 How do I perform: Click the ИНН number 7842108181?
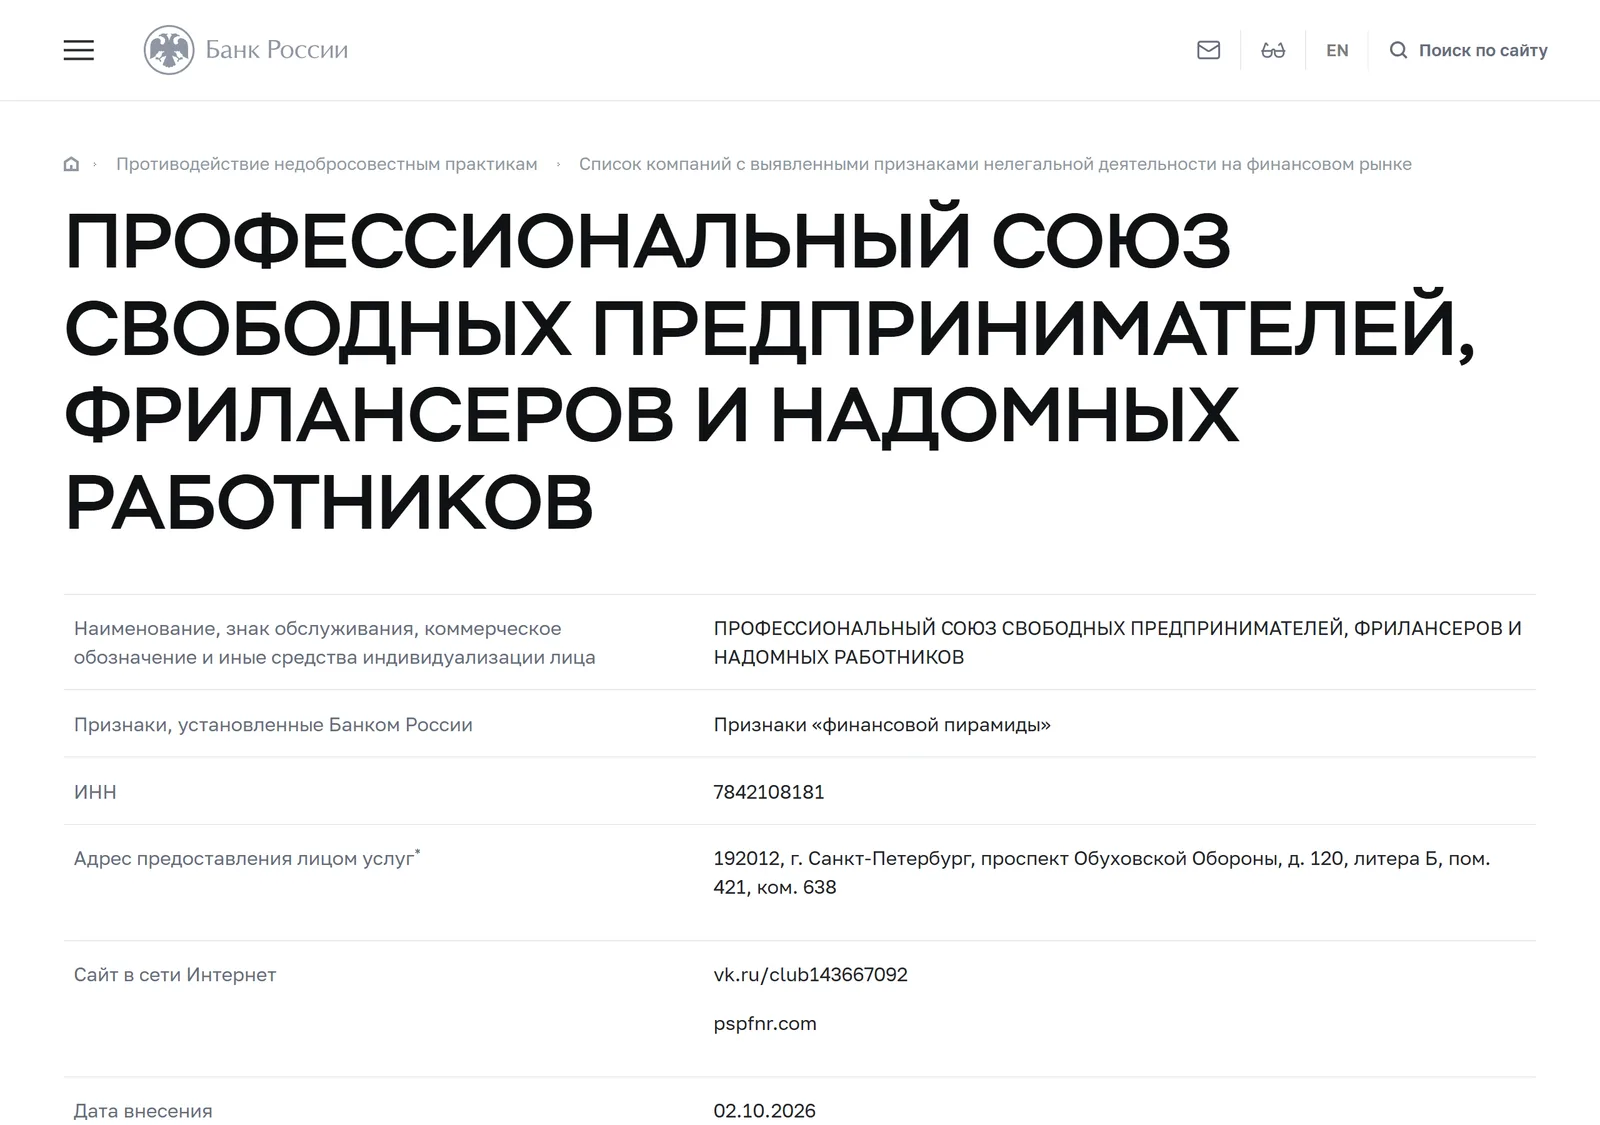[x=769, y=792]
